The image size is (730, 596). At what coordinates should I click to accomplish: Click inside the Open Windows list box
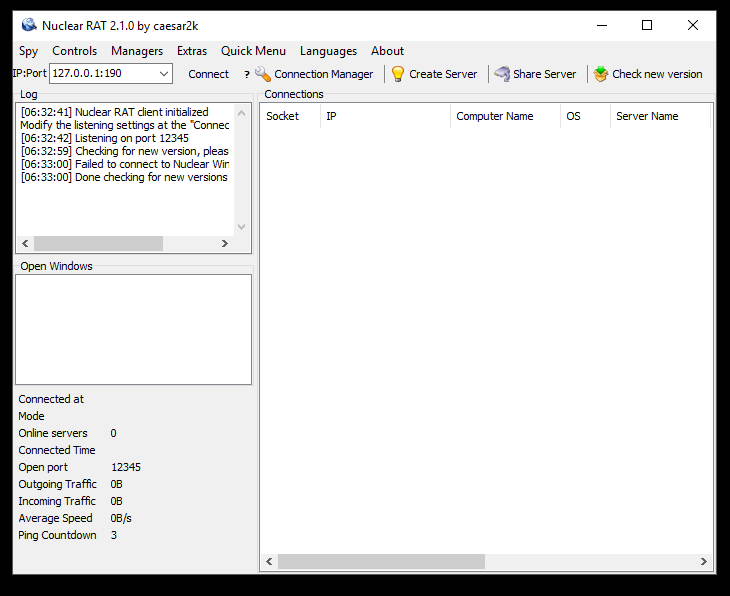[134, 329]
